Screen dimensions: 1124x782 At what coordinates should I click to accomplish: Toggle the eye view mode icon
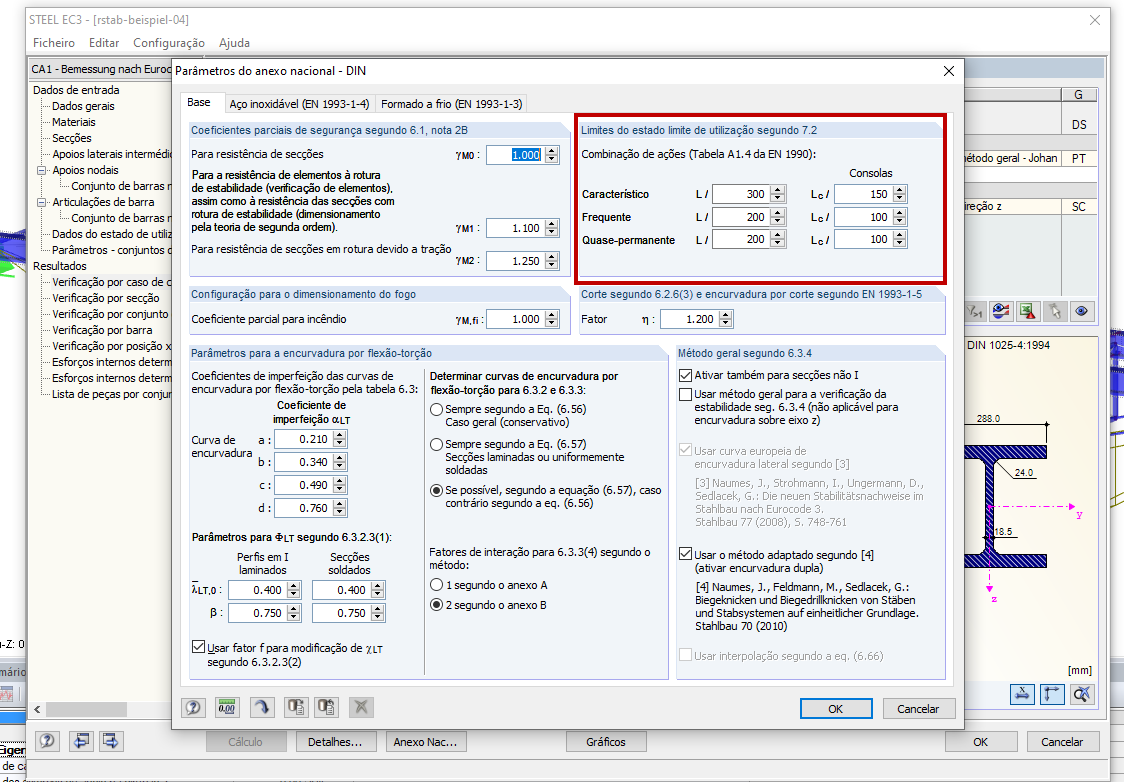(x=1082, y=311)
